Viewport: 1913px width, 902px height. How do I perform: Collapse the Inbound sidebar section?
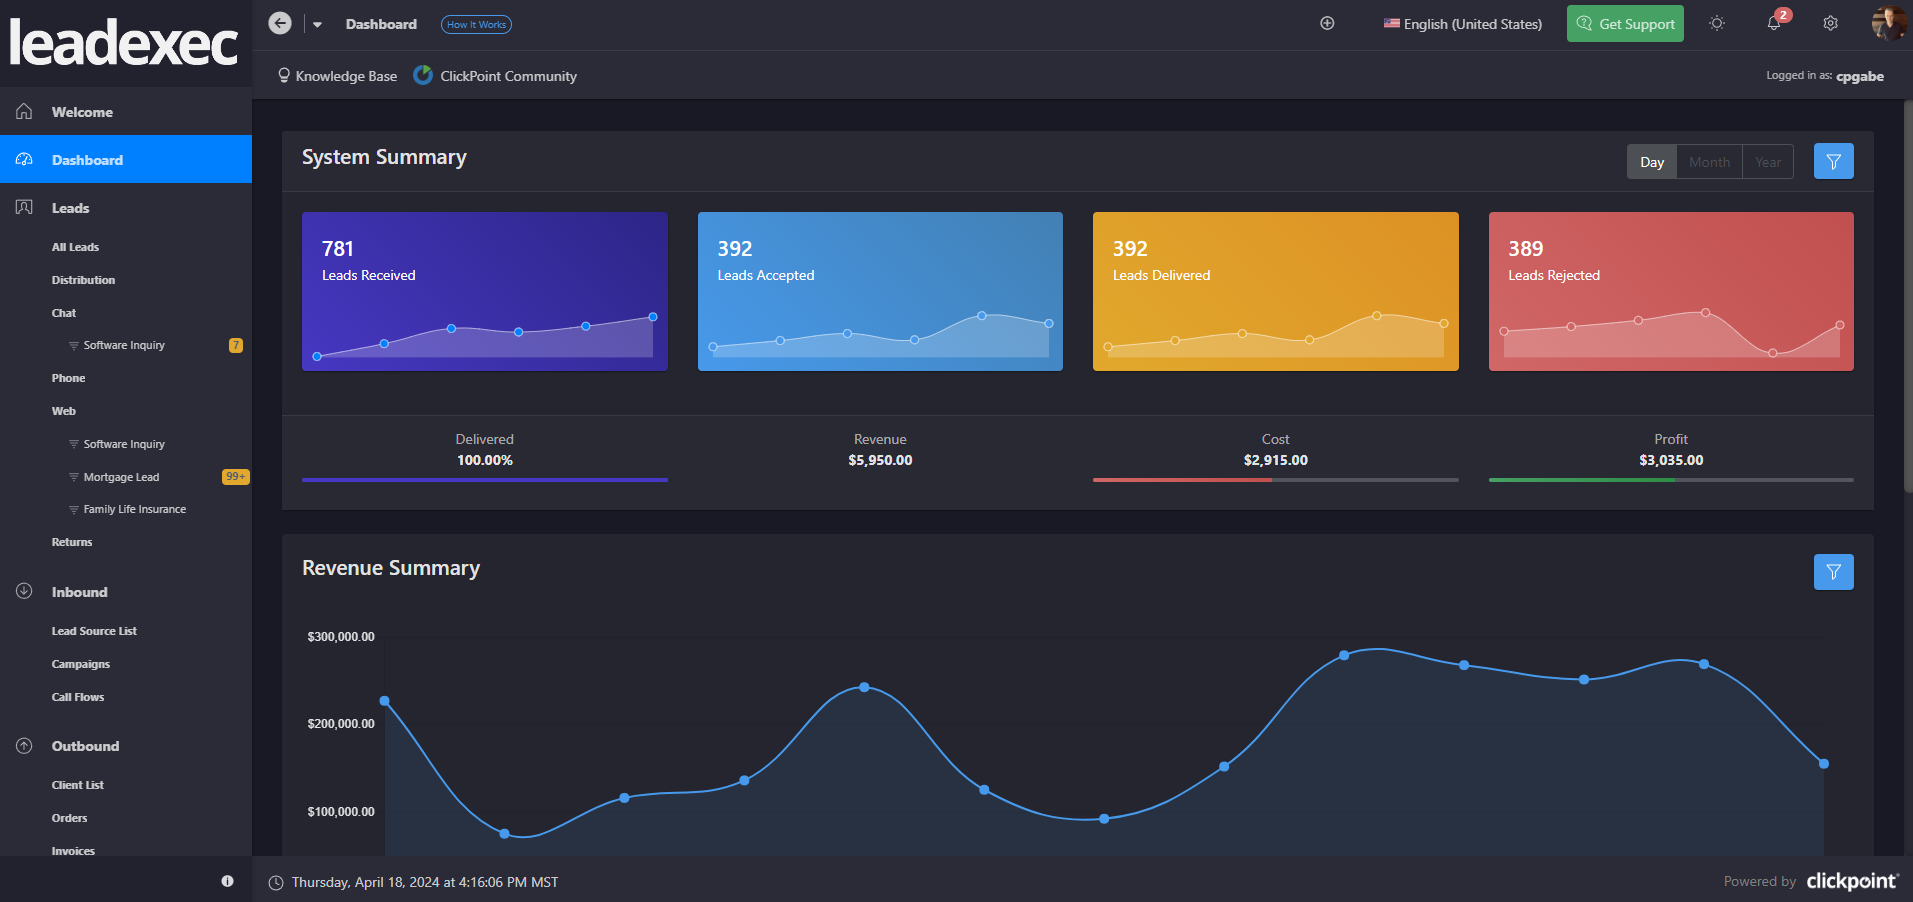click(x=126, y=592)
